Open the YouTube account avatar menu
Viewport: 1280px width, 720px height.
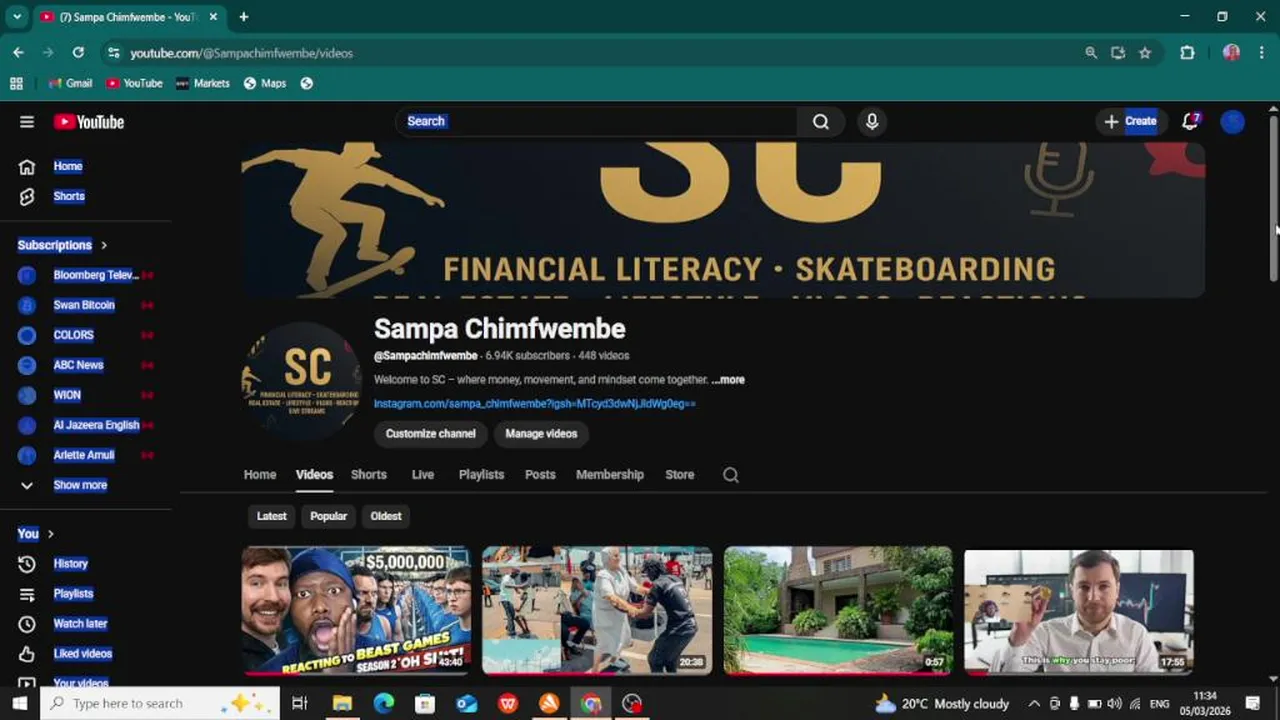pos(1233,122)
